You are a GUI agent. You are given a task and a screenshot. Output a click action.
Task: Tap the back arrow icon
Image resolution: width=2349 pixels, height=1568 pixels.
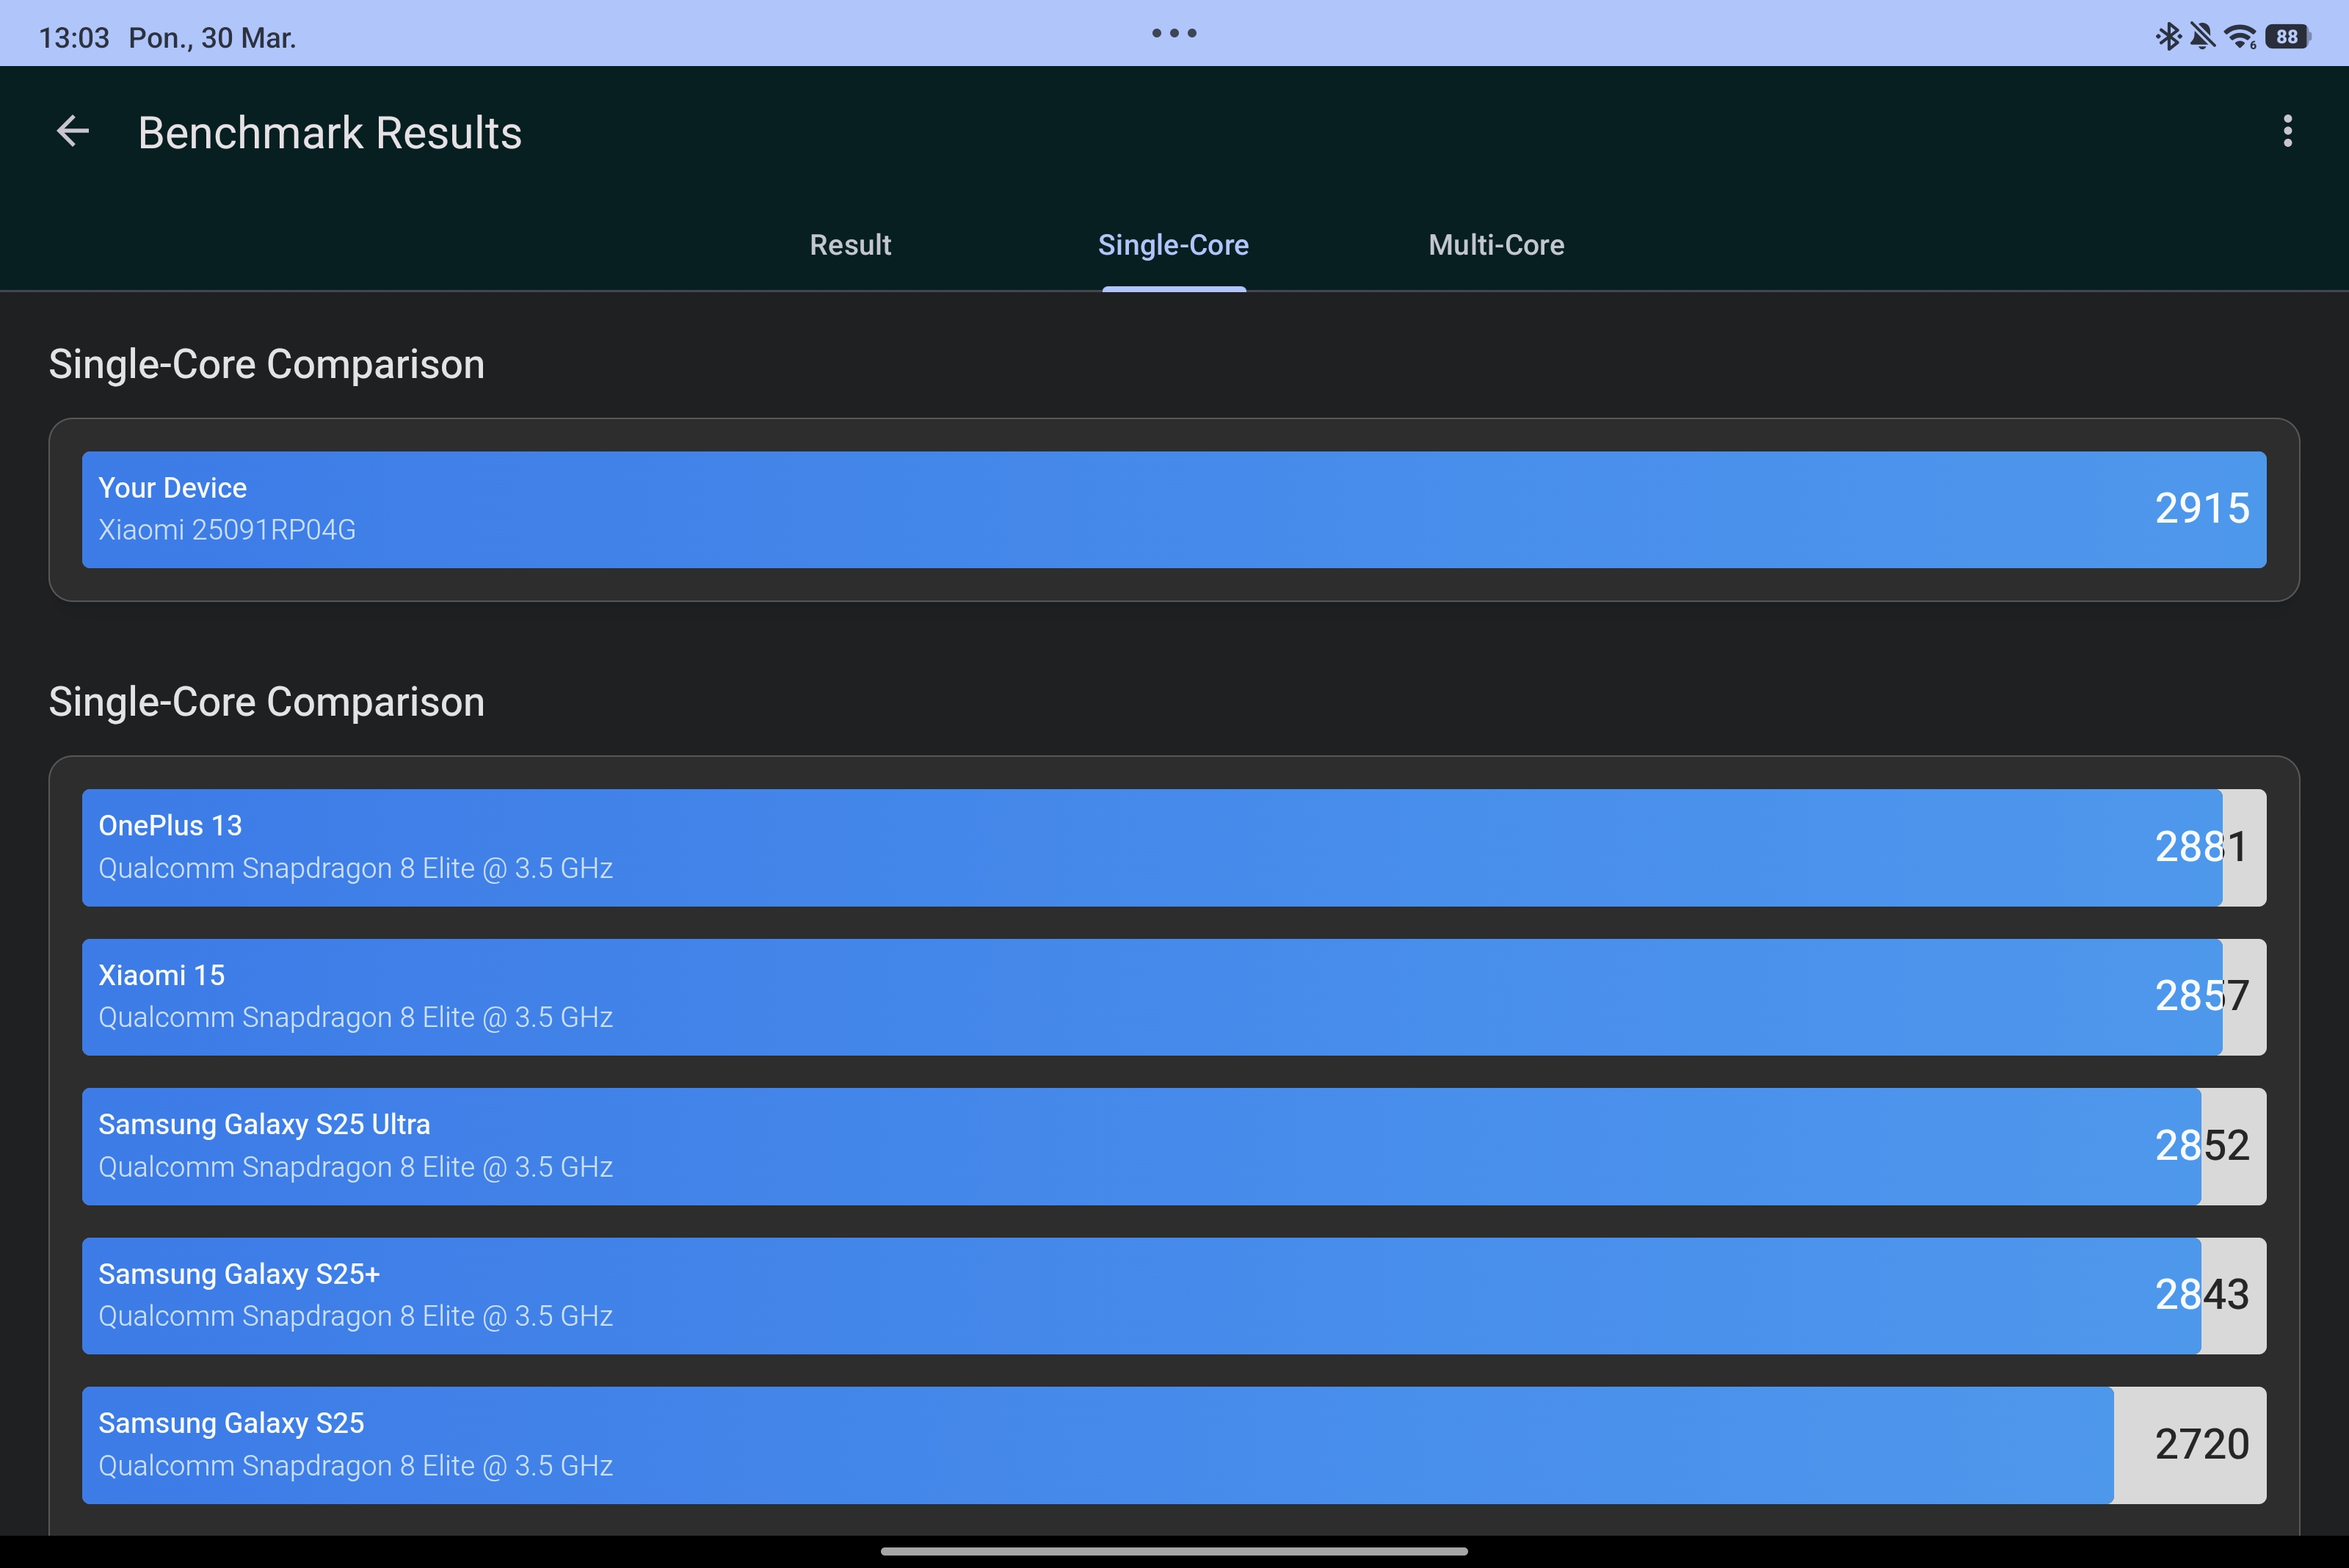(73, 131)
